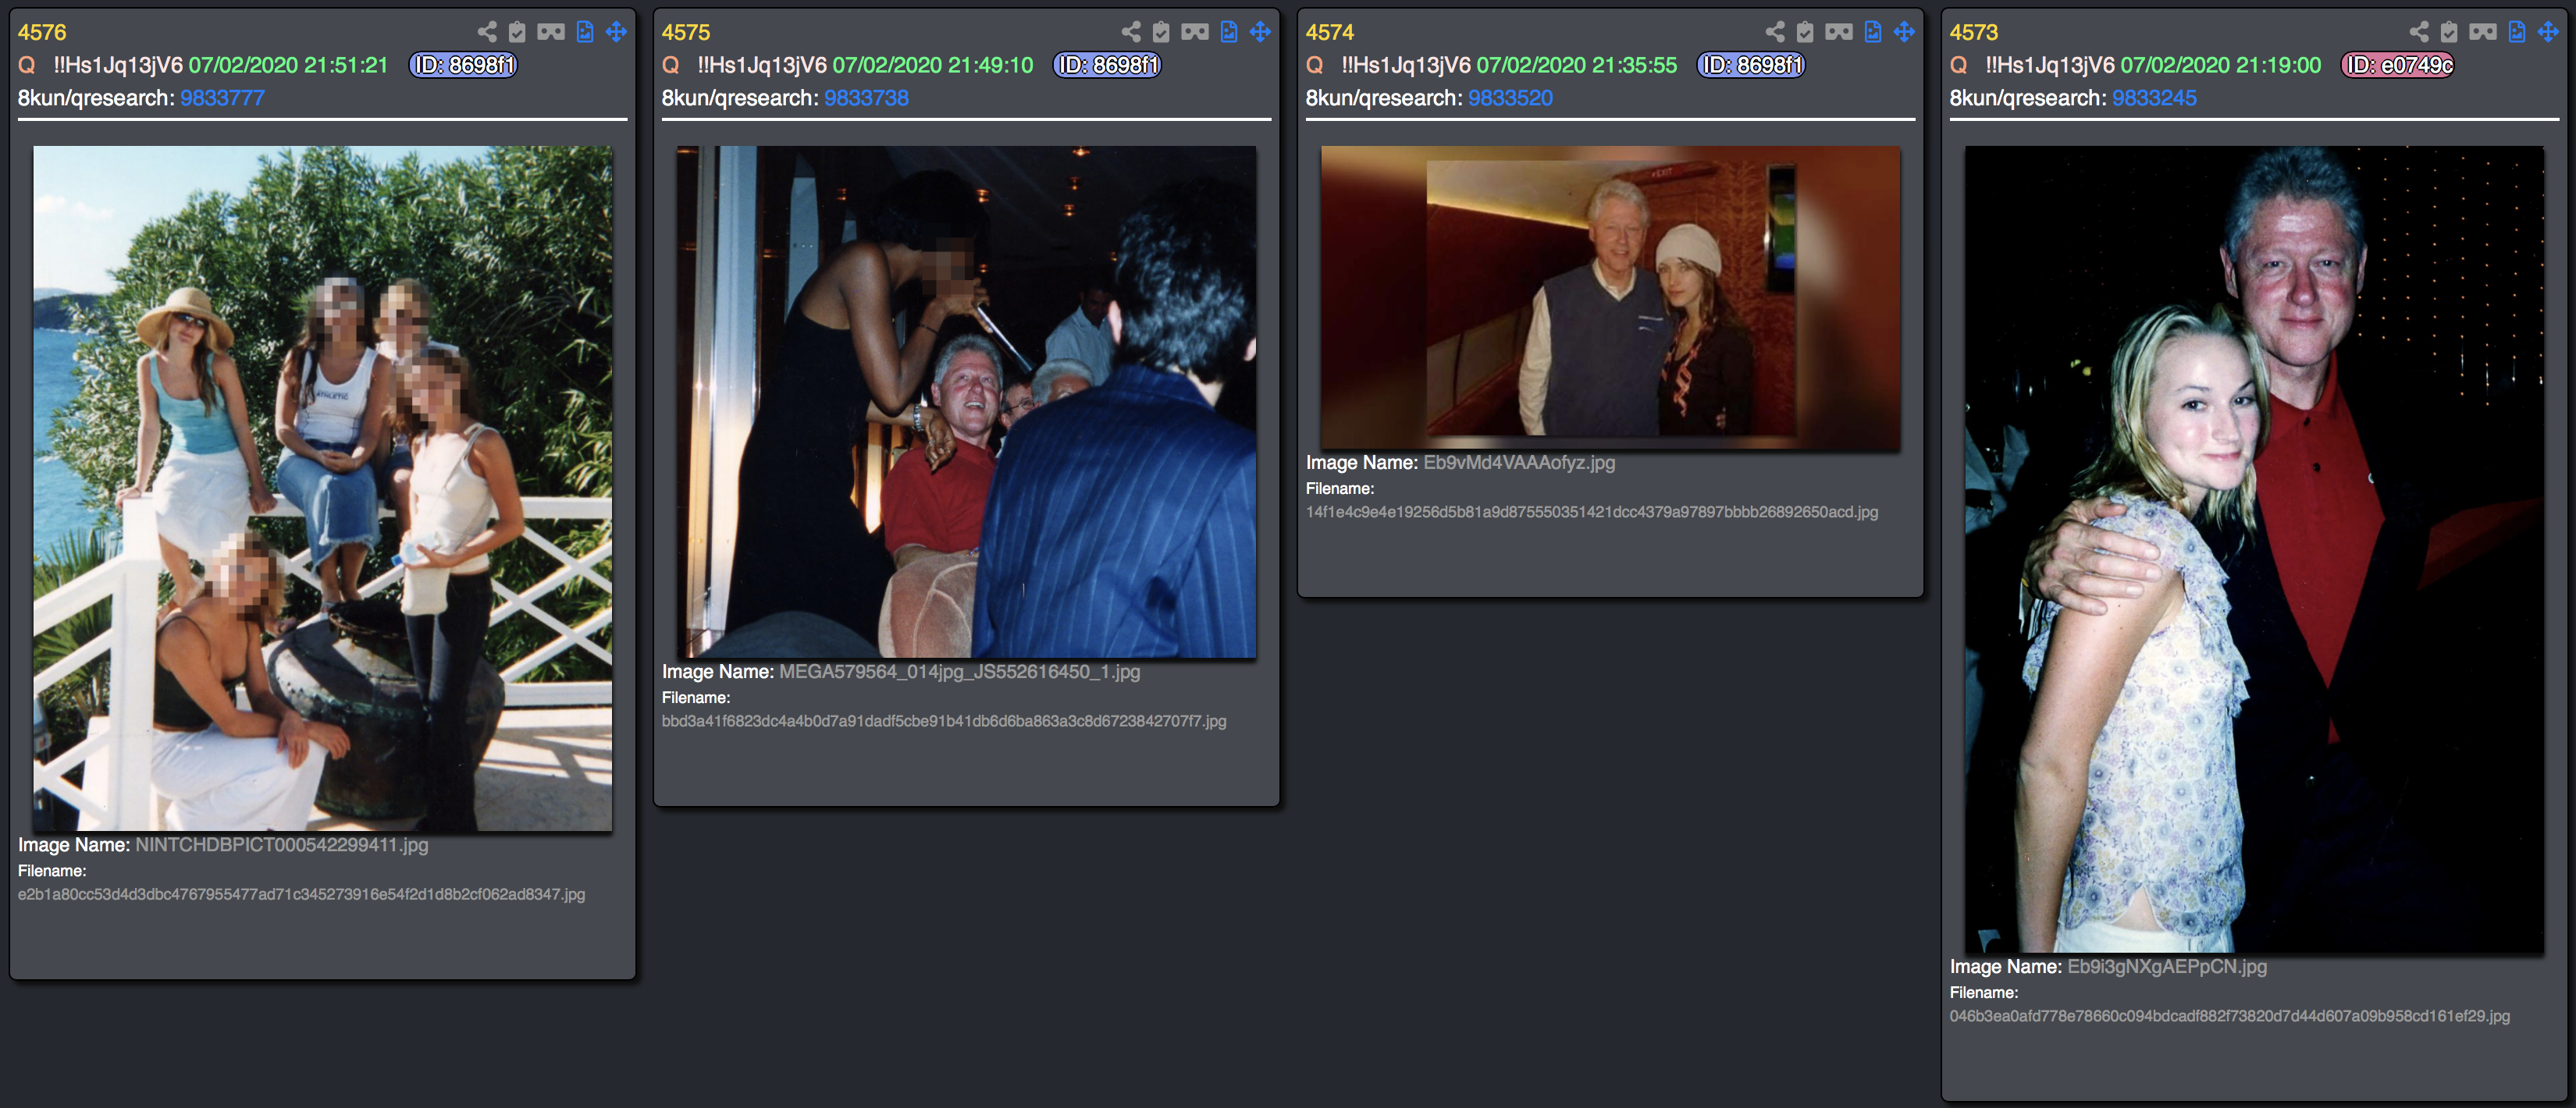This screenshot has height=1108, width=2576.
Task: Click the blue move arrows icon on post 4576
Action: [x=617, y=32]
